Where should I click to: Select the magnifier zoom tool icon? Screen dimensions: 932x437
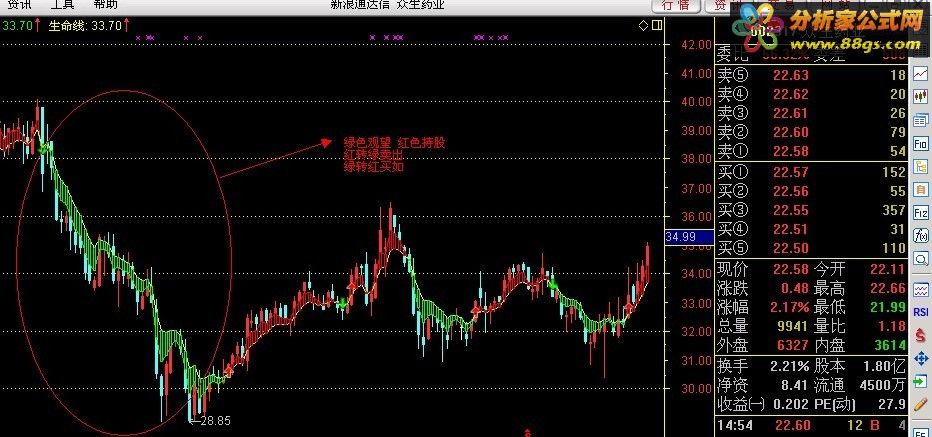[x=921, y=259]
